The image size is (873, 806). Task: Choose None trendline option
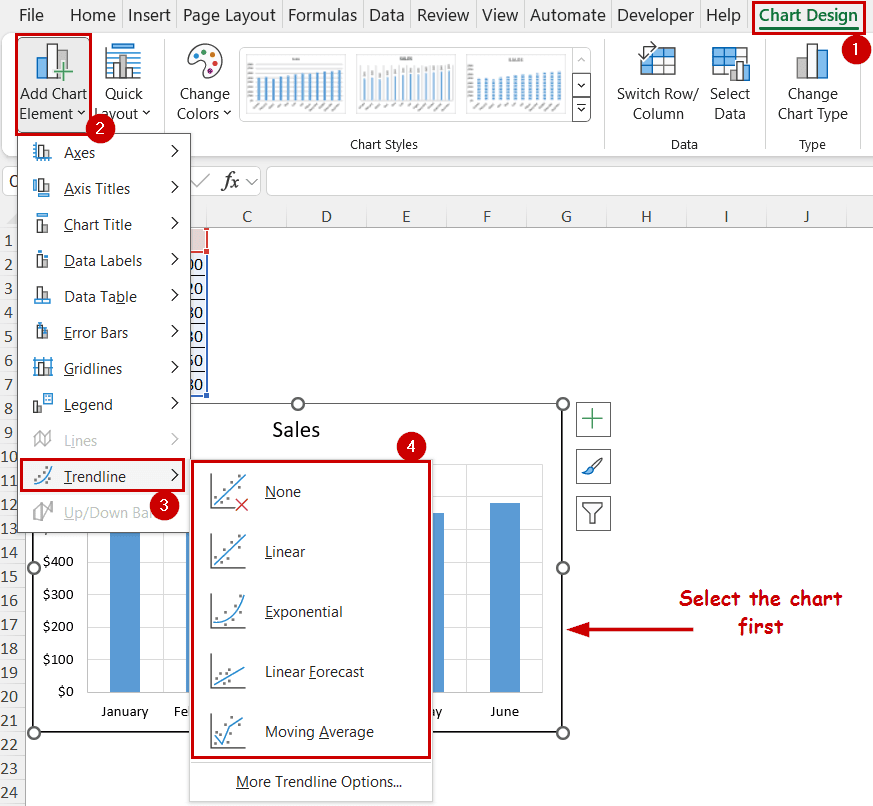coord(311,492)
